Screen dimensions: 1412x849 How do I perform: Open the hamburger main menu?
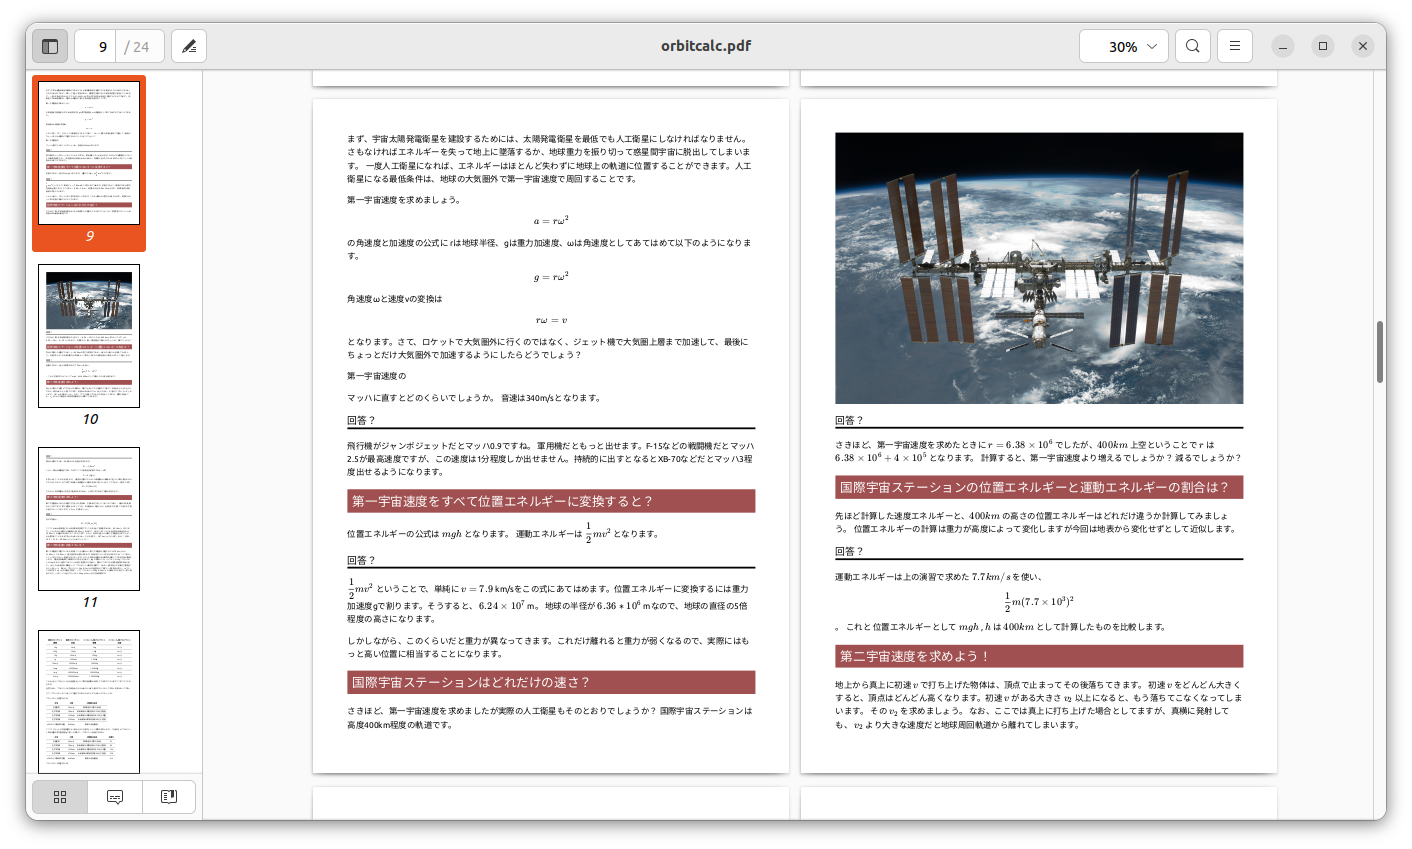[1235, 46]
